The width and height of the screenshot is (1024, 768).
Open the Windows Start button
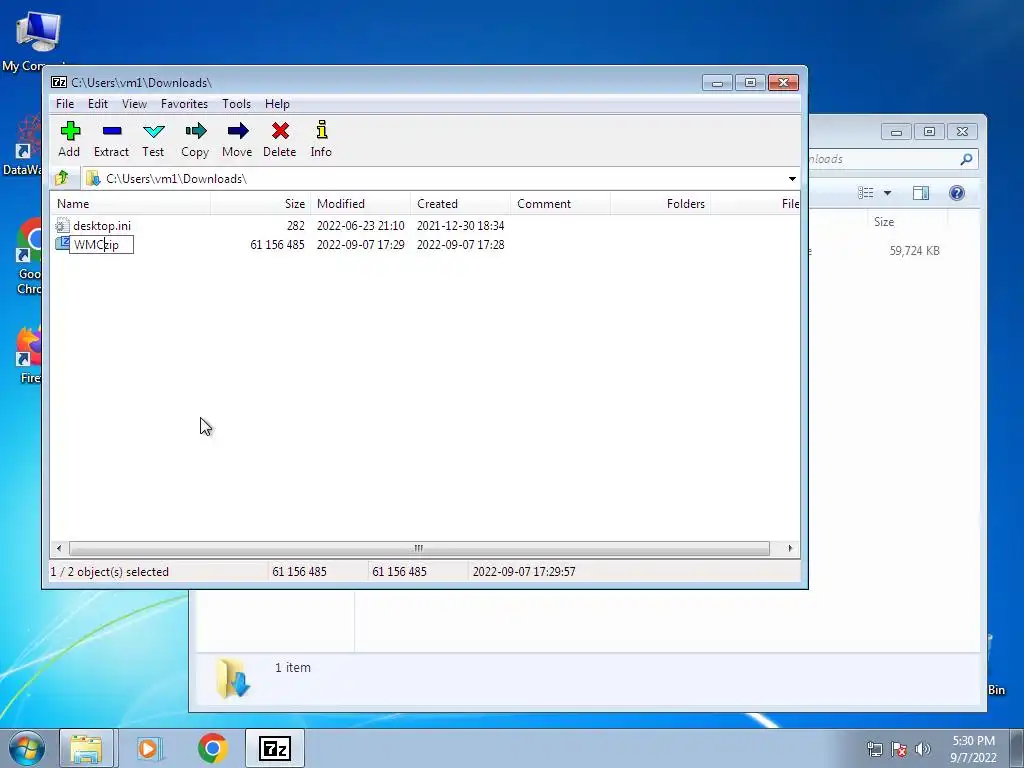(x=26, y=748)
